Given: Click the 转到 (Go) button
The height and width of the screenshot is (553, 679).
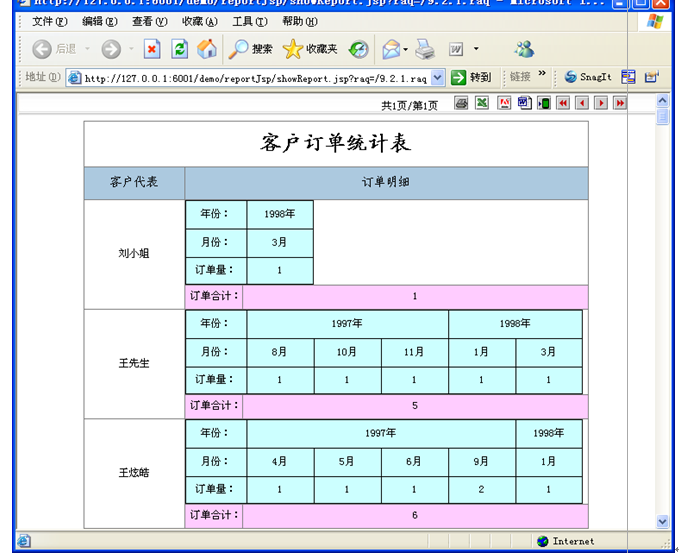Looking at the screenshot, I should coord(471,78).
